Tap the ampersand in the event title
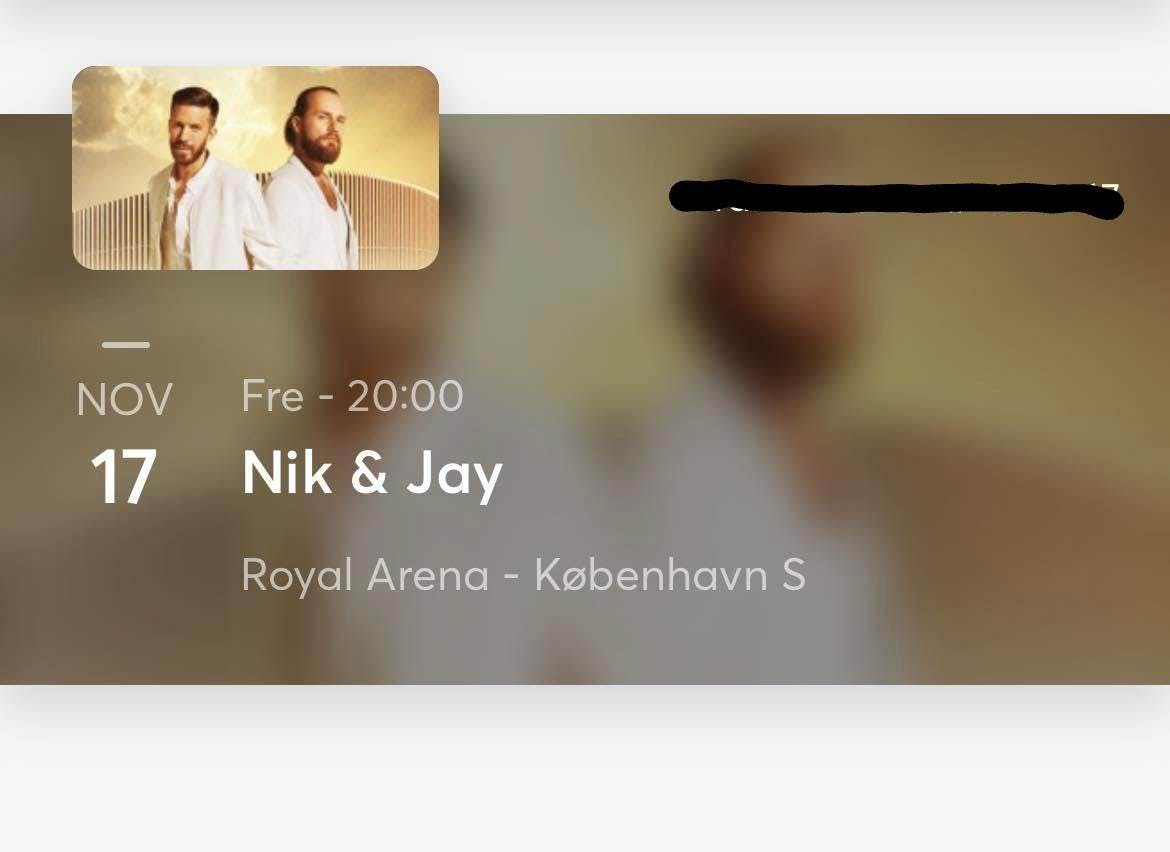 pos(369,474)
